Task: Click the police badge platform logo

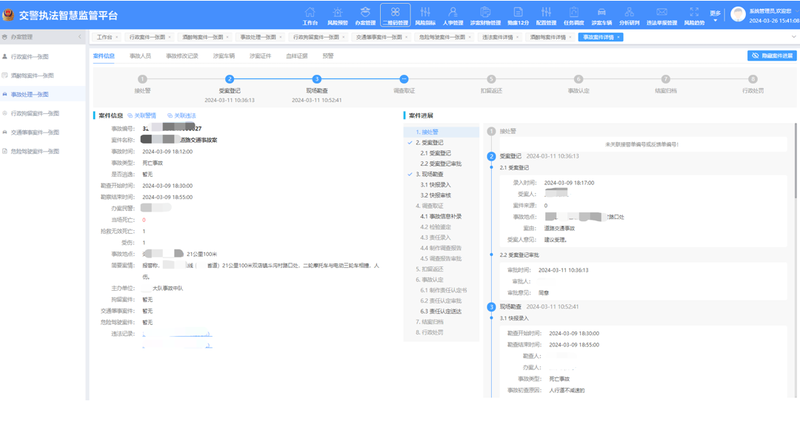Action: pos(8,15)
